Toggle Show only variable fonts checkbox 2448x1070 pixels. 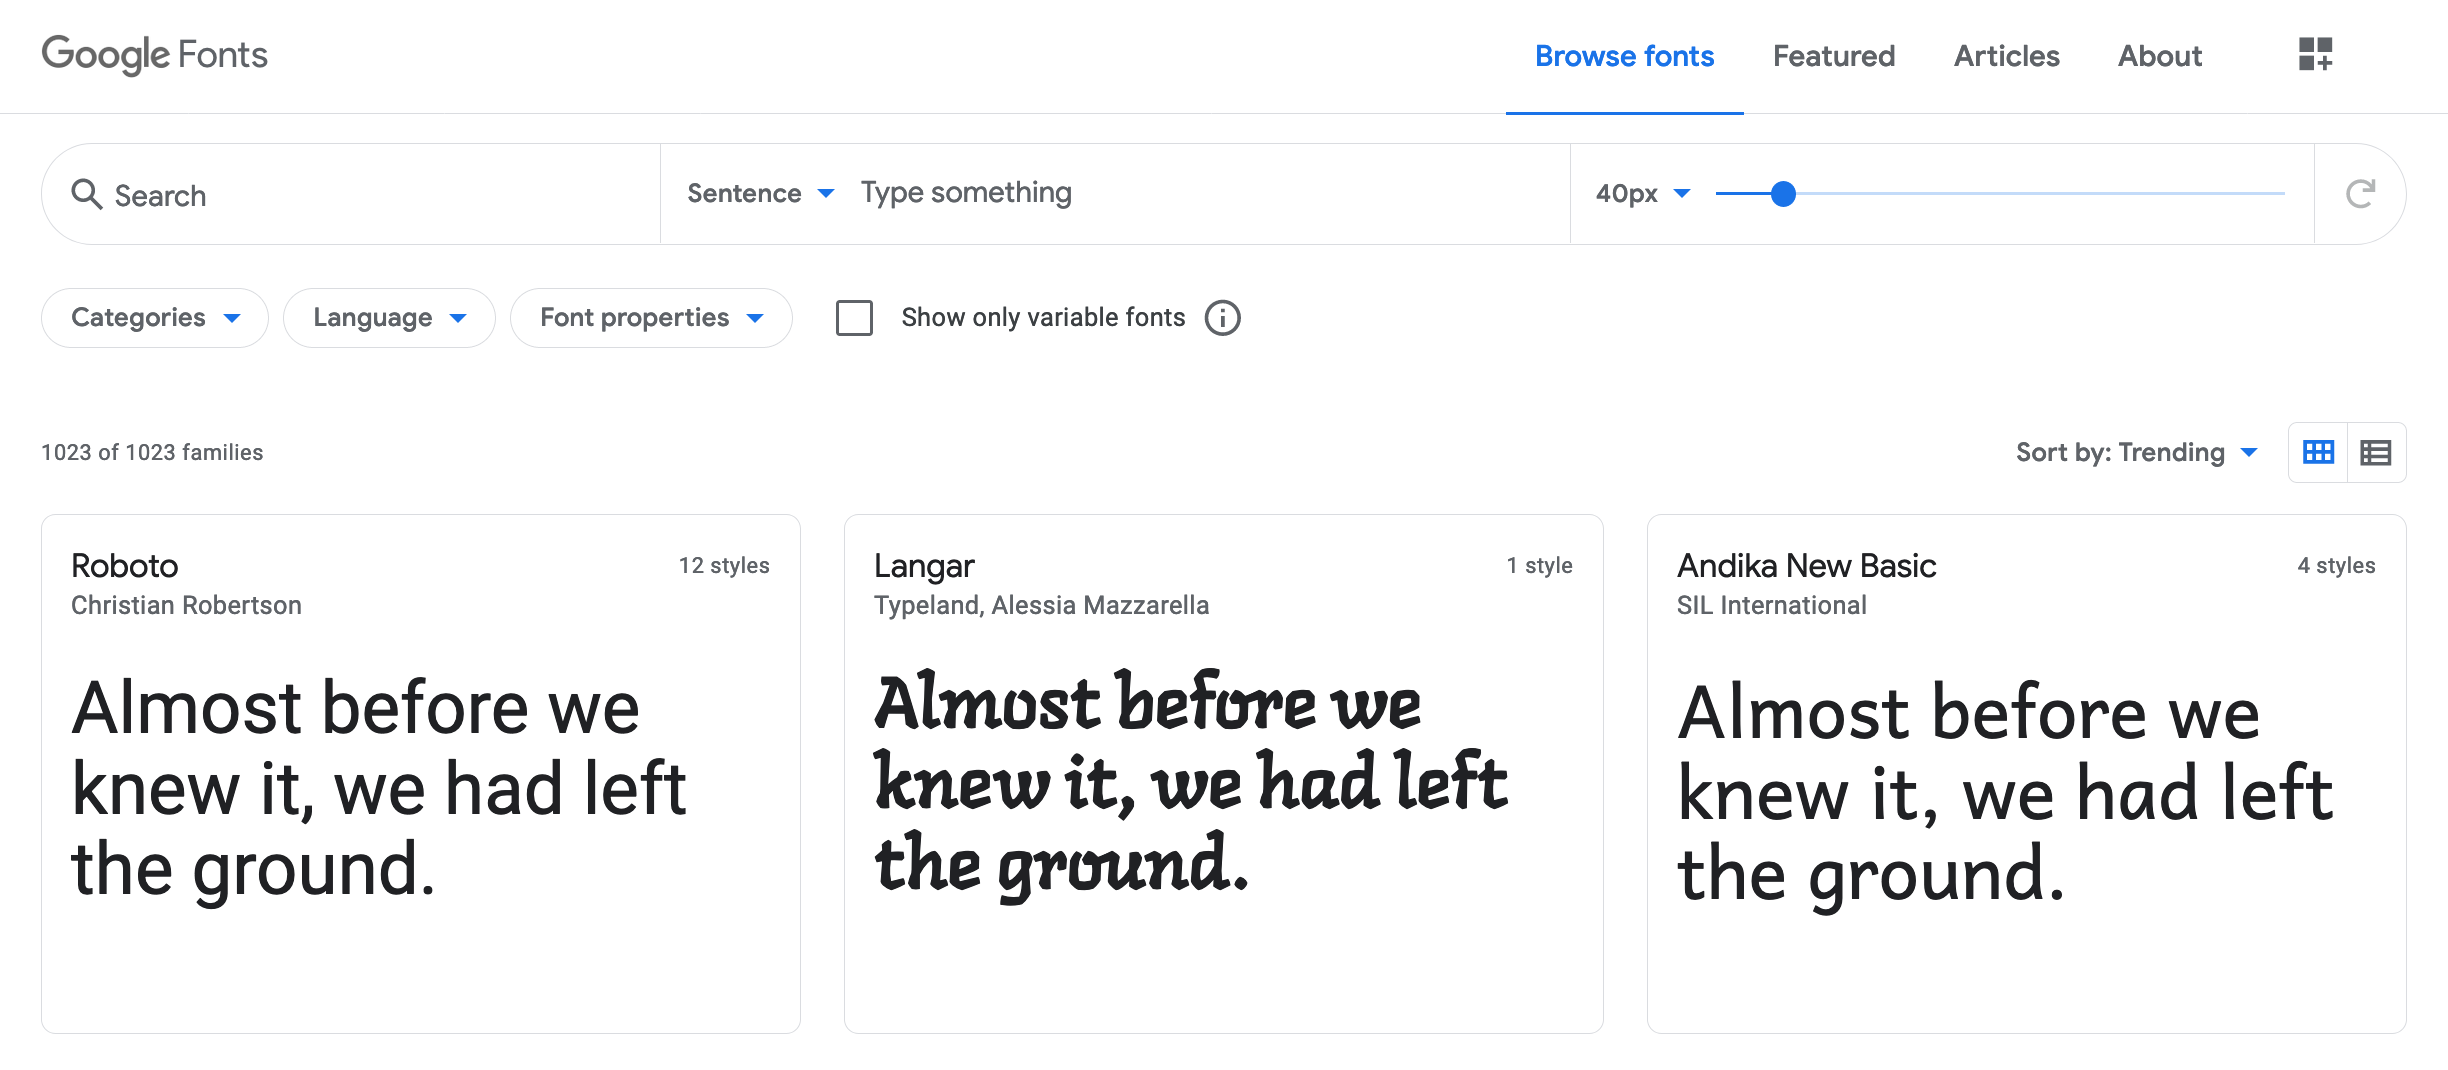pos(855,318)
